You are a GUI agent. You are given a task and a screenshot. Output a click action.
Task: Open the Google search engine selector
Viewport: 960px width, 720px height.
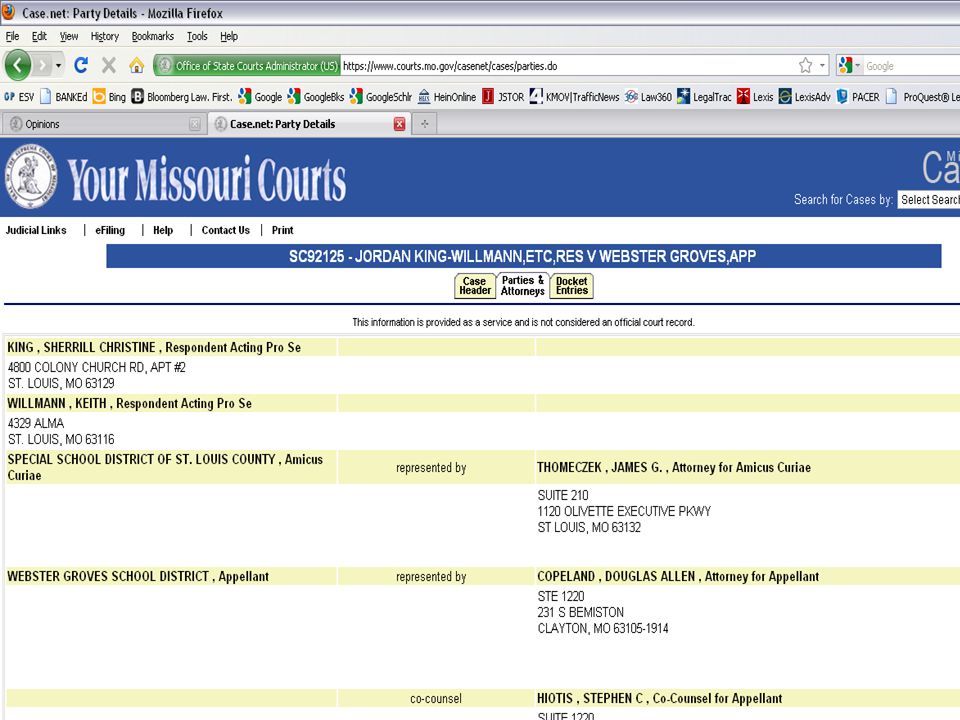coord(850,66)
